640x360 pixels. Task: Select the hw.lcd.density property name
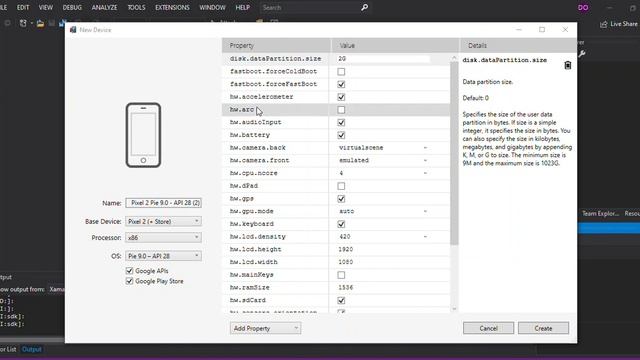(x=258, y=237)
